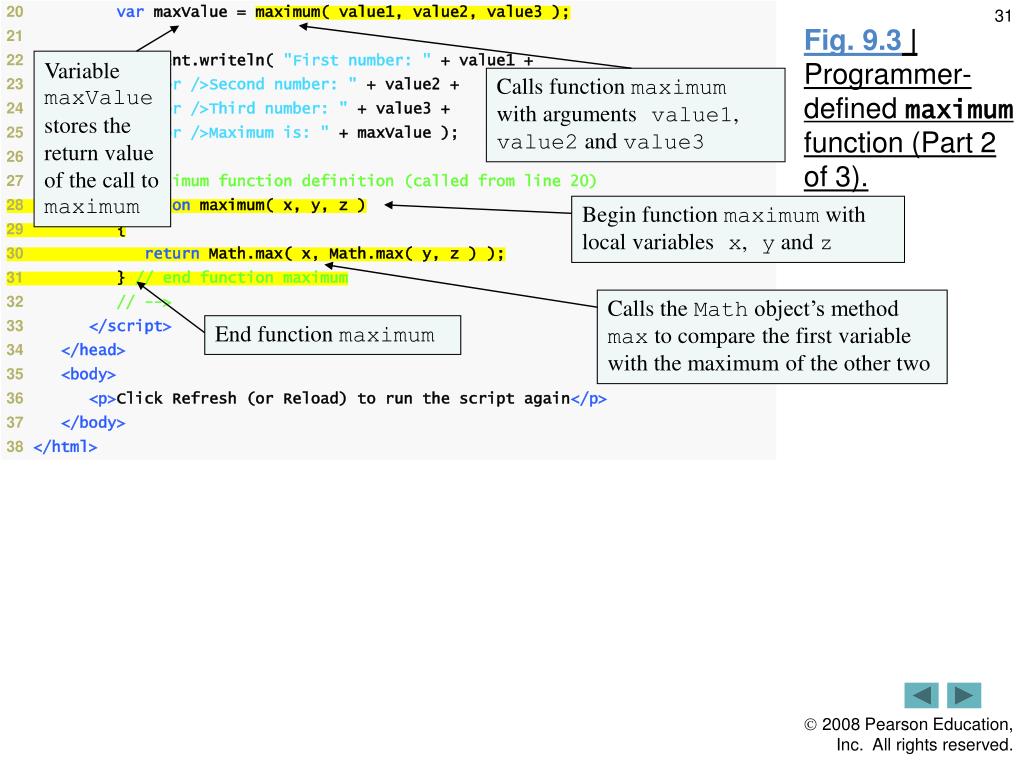Go to the previous slide arrow
Viewport: 1024px width, 768px height.
coord(921,696)
